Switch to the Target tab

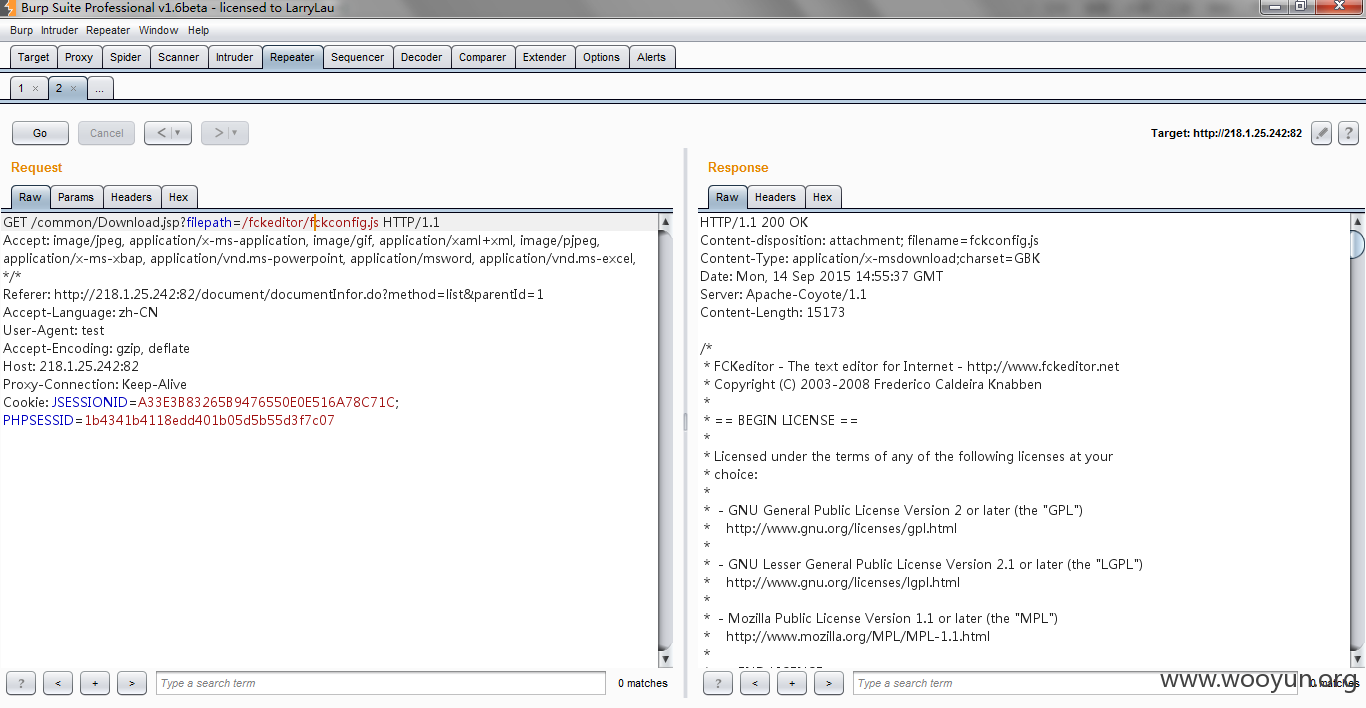click(x=33, y=57)
